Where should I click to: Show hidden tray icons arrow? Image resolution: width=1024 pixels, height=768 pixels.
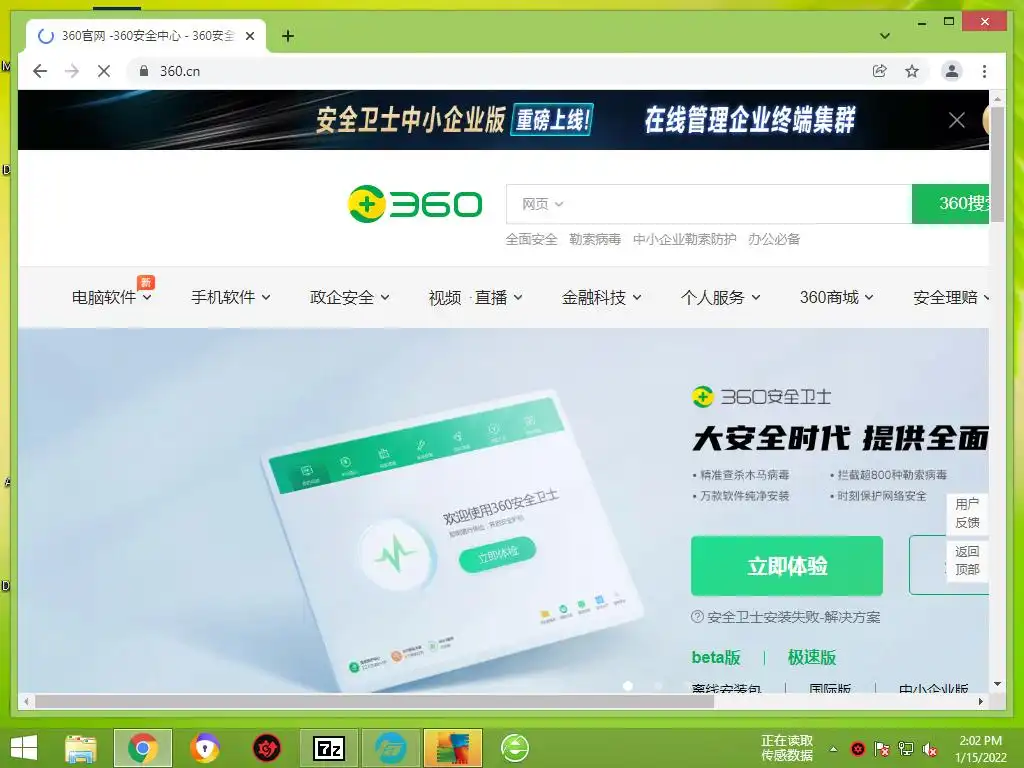(x=833, y=749)
